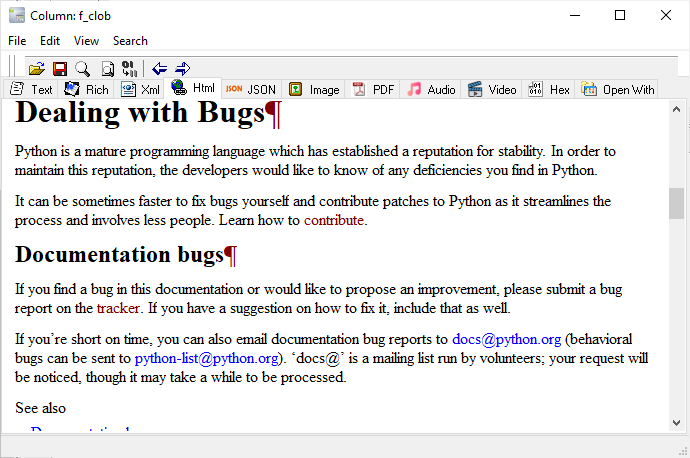690x458 pixels.
Task: Select the Html tab
Action: click(x=193, y=88)
